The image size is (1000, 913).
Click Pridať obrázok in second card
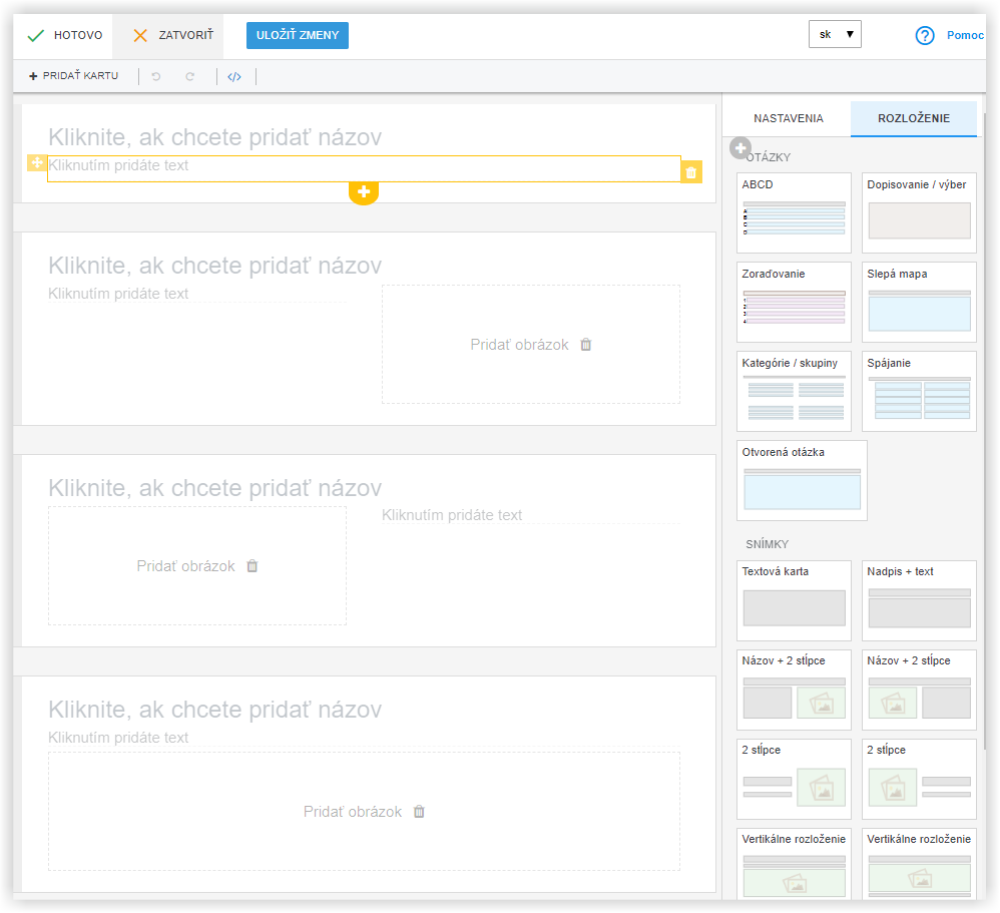click(519, 345)
